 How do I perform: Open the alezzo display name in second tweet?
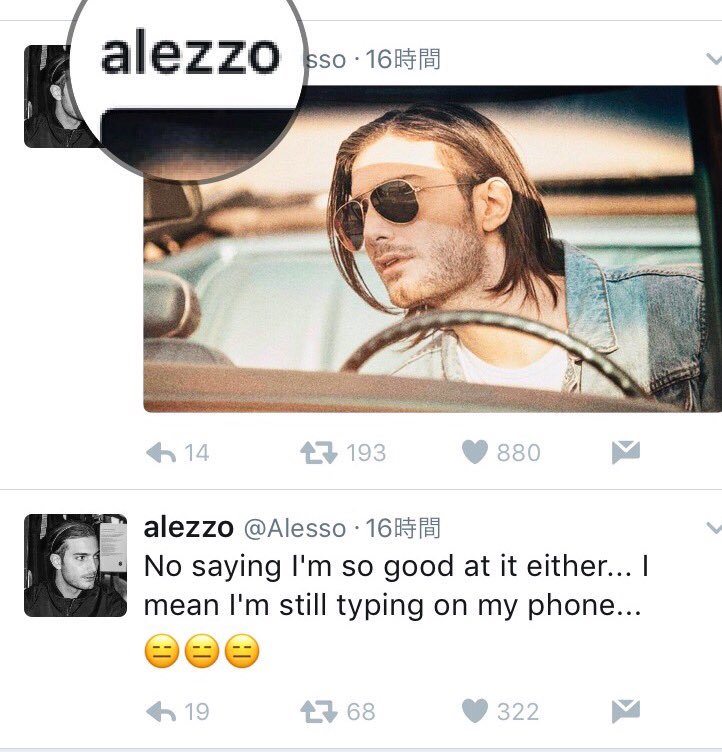(x=189, y=528)
